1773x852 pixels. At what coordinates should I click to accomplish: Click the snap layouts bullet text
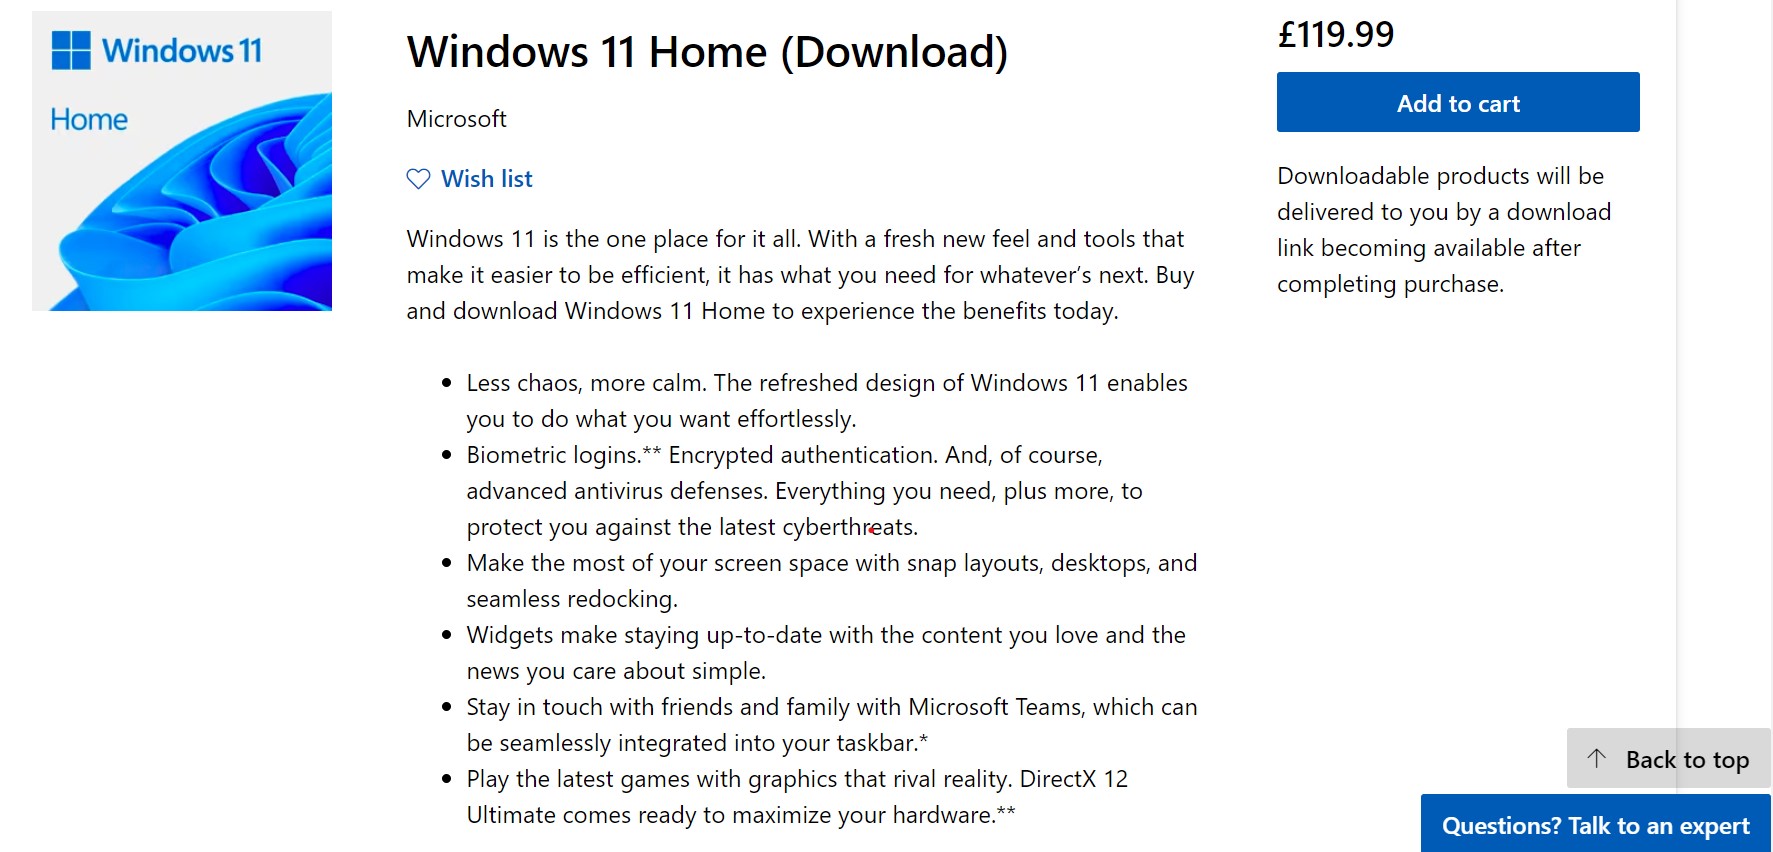pos(832,581)
